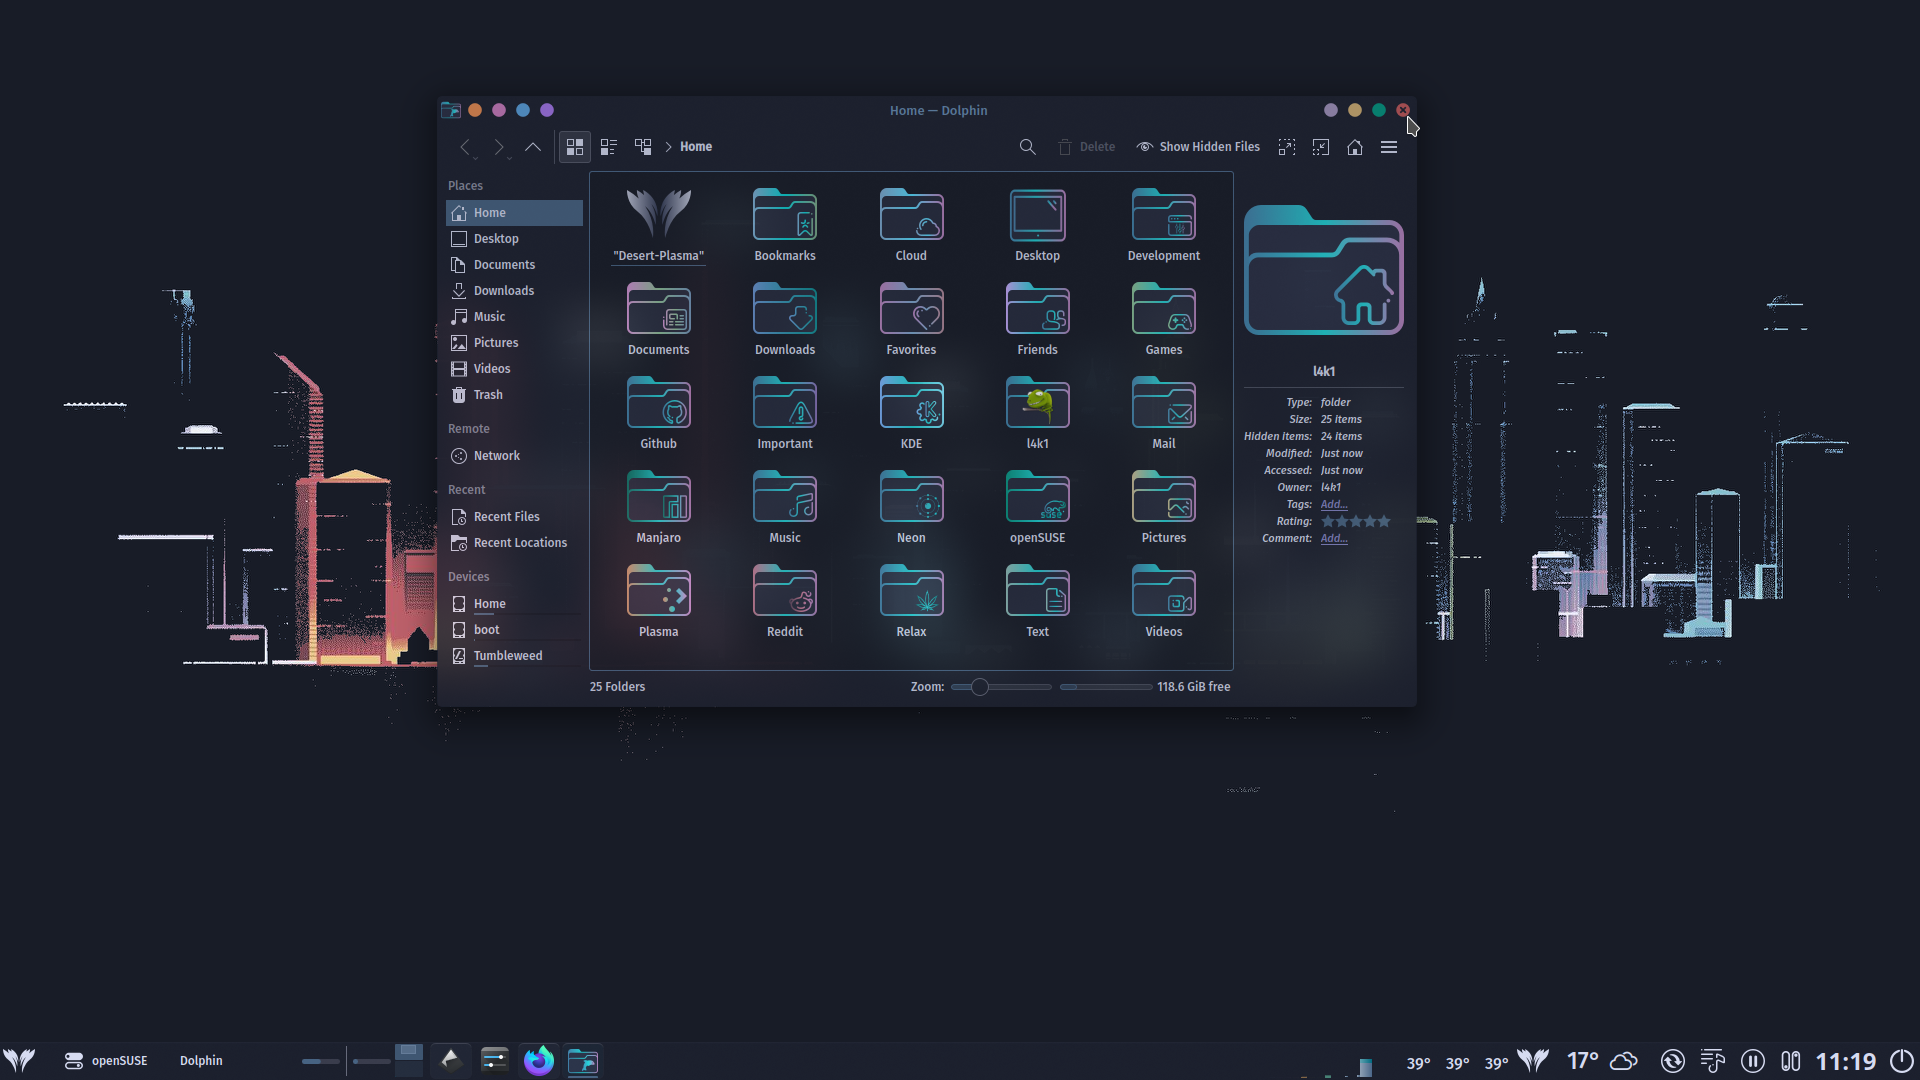Open the search tool in toolbar
This screenshot has height=1080, width=1920.
point(1027,147)
